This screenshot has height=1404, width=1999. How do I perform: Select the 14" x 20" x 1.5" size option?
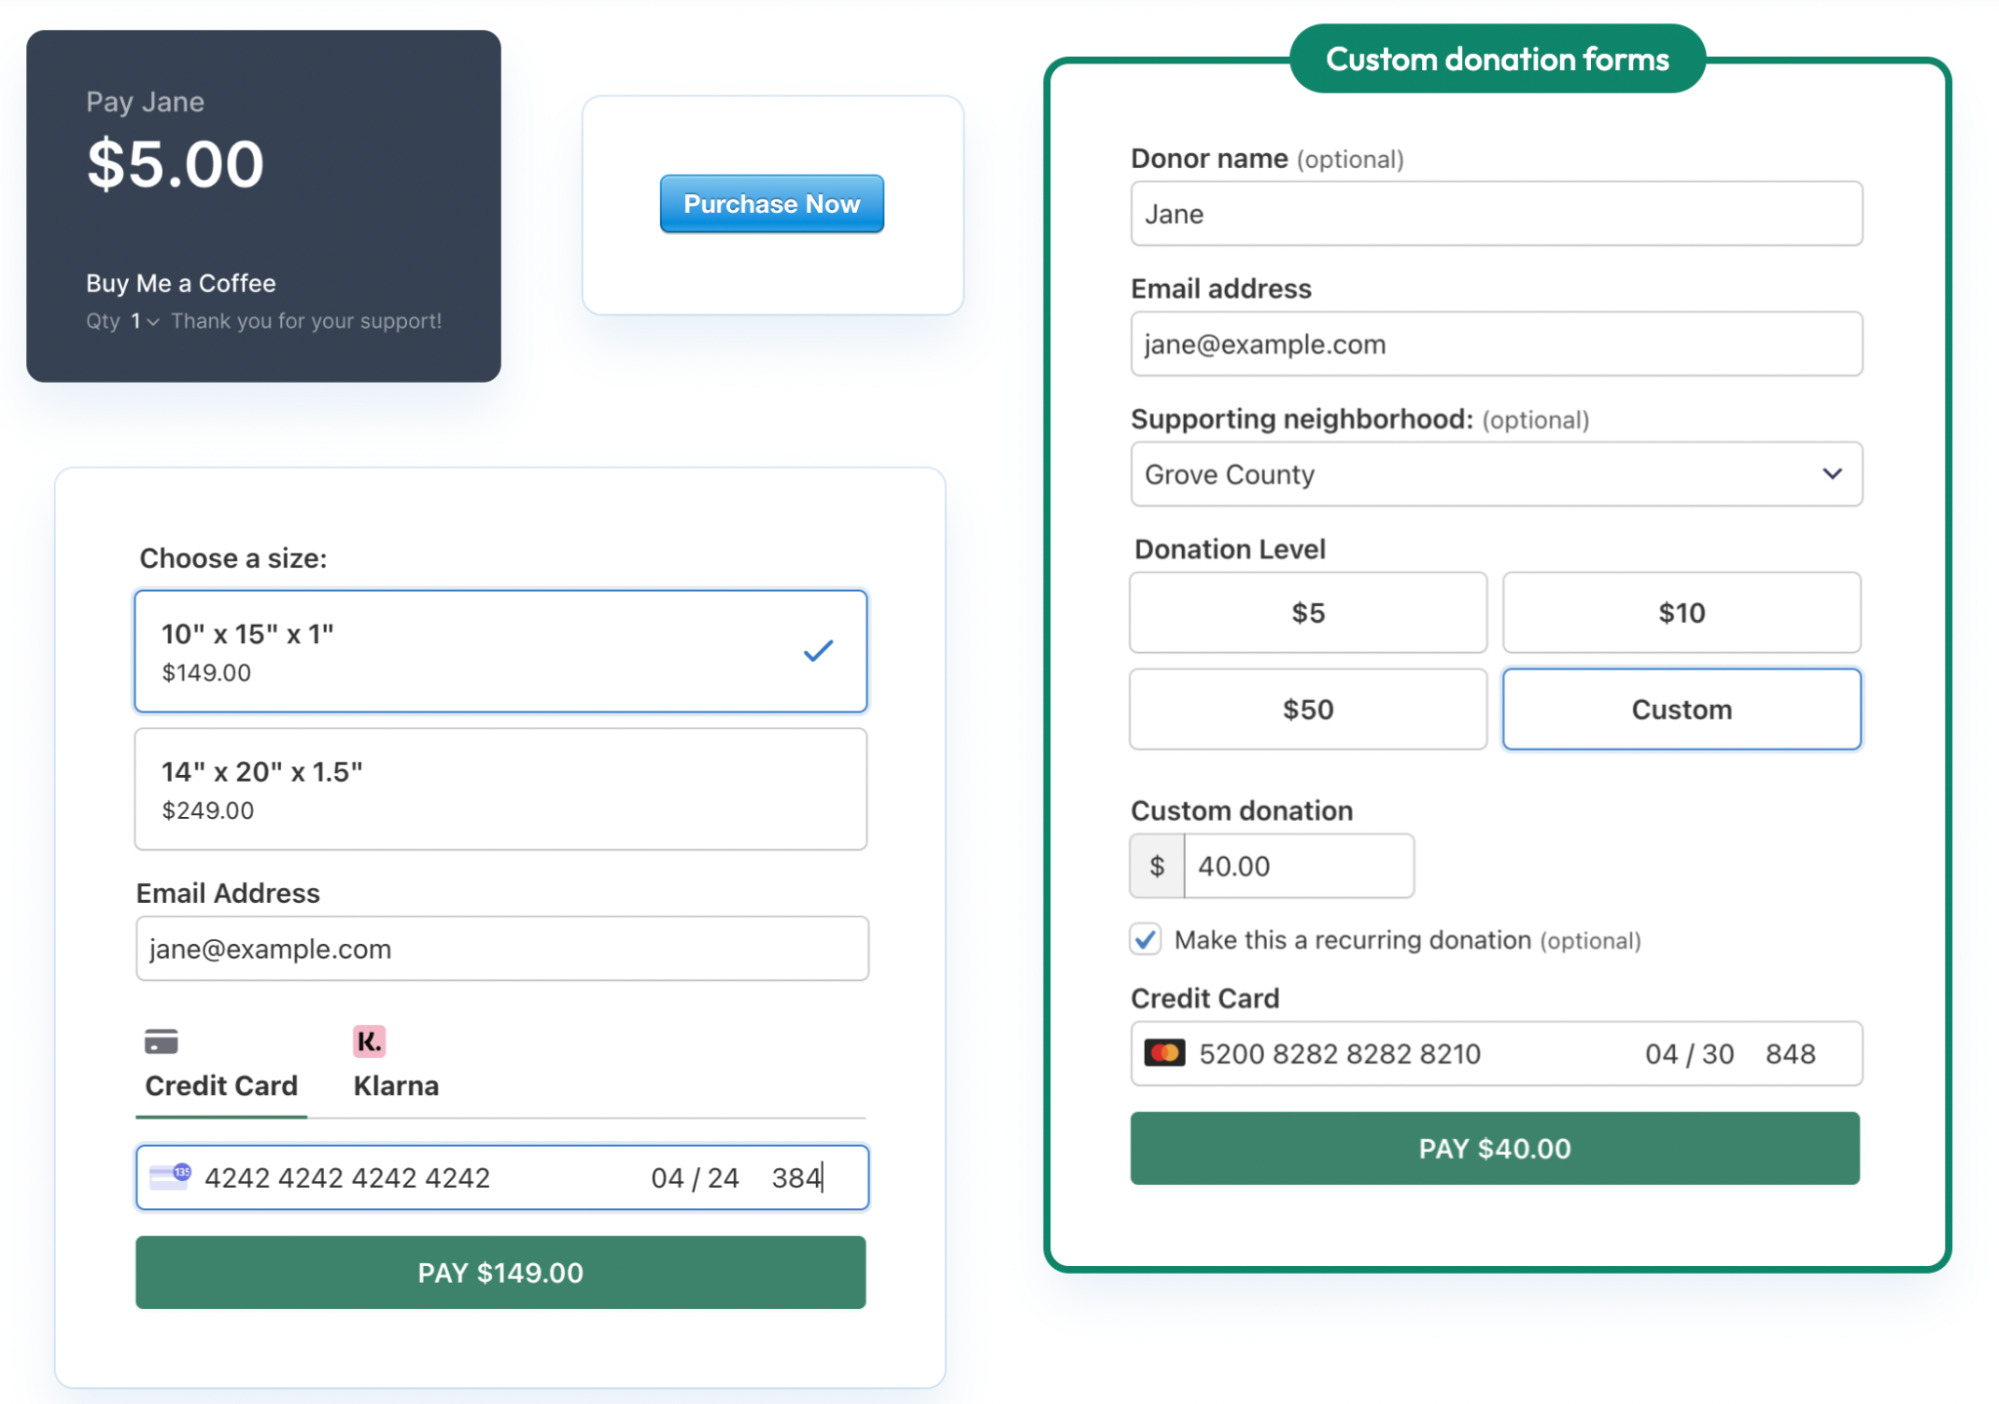[500, 789]
